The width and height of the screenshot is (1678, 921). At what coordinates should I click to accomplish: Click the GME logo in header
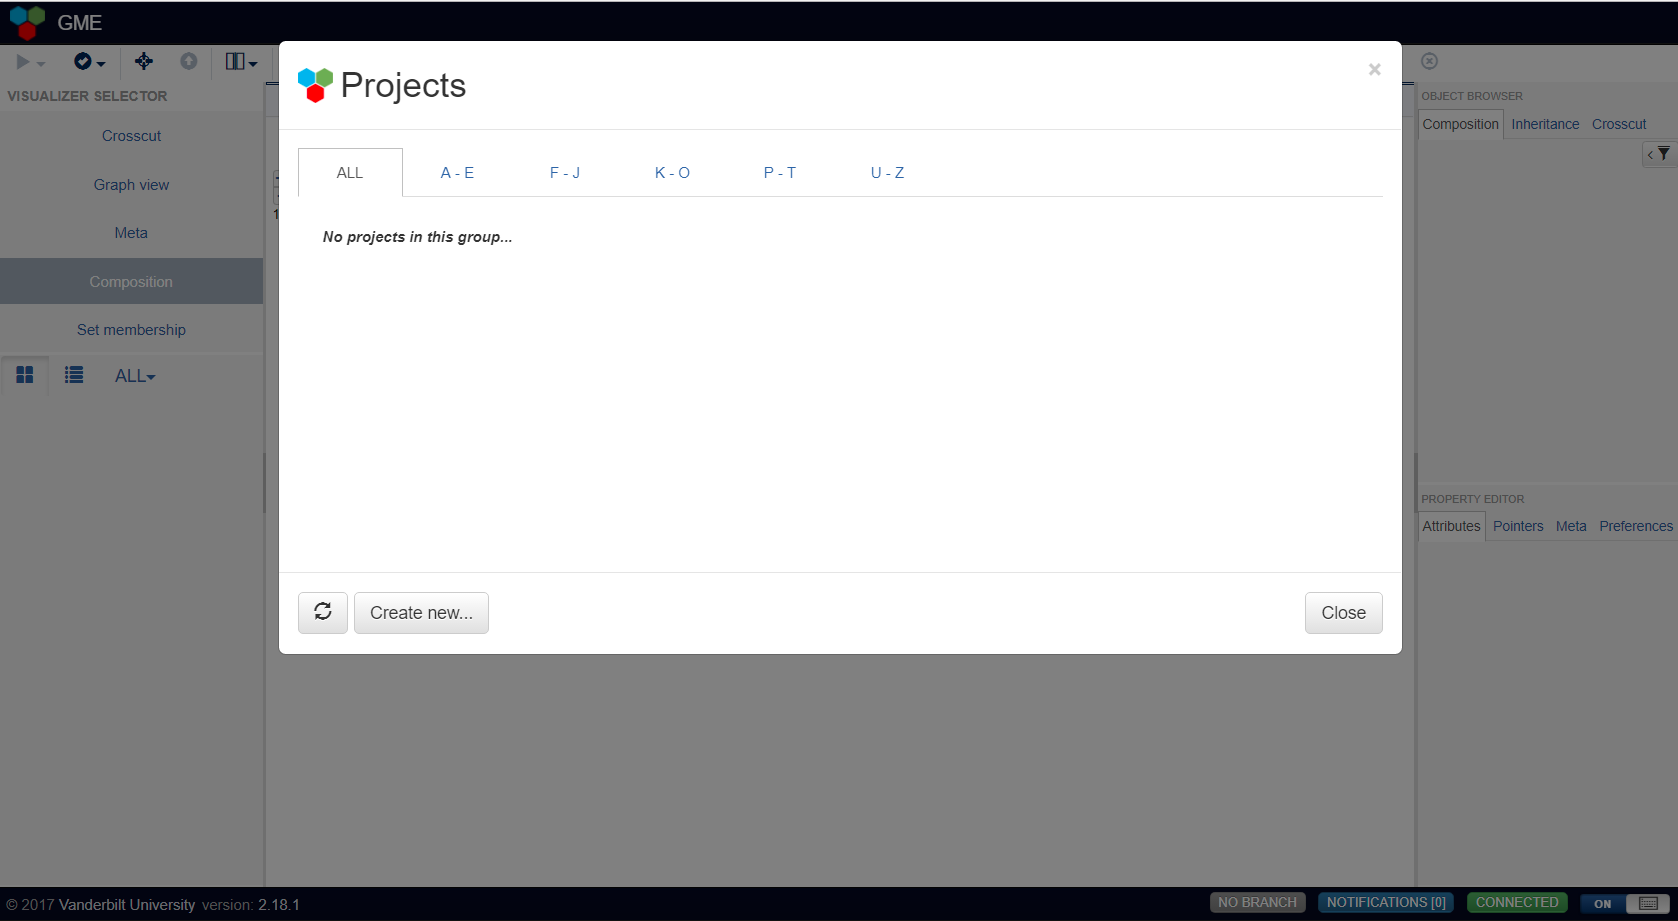coord(27,22)
